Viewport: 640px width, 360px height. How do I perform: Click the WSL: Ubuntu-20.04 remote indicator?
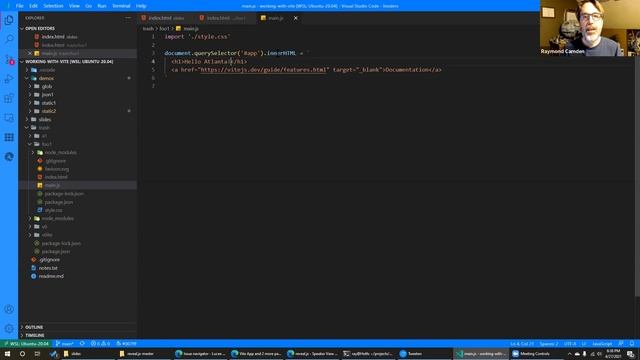(27, 344)
